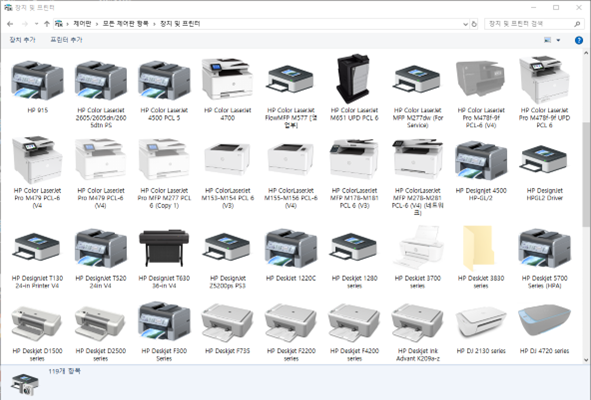The image size is (591, 400).
Task: Select the HP 915 printer
Action: coord(37,86)
